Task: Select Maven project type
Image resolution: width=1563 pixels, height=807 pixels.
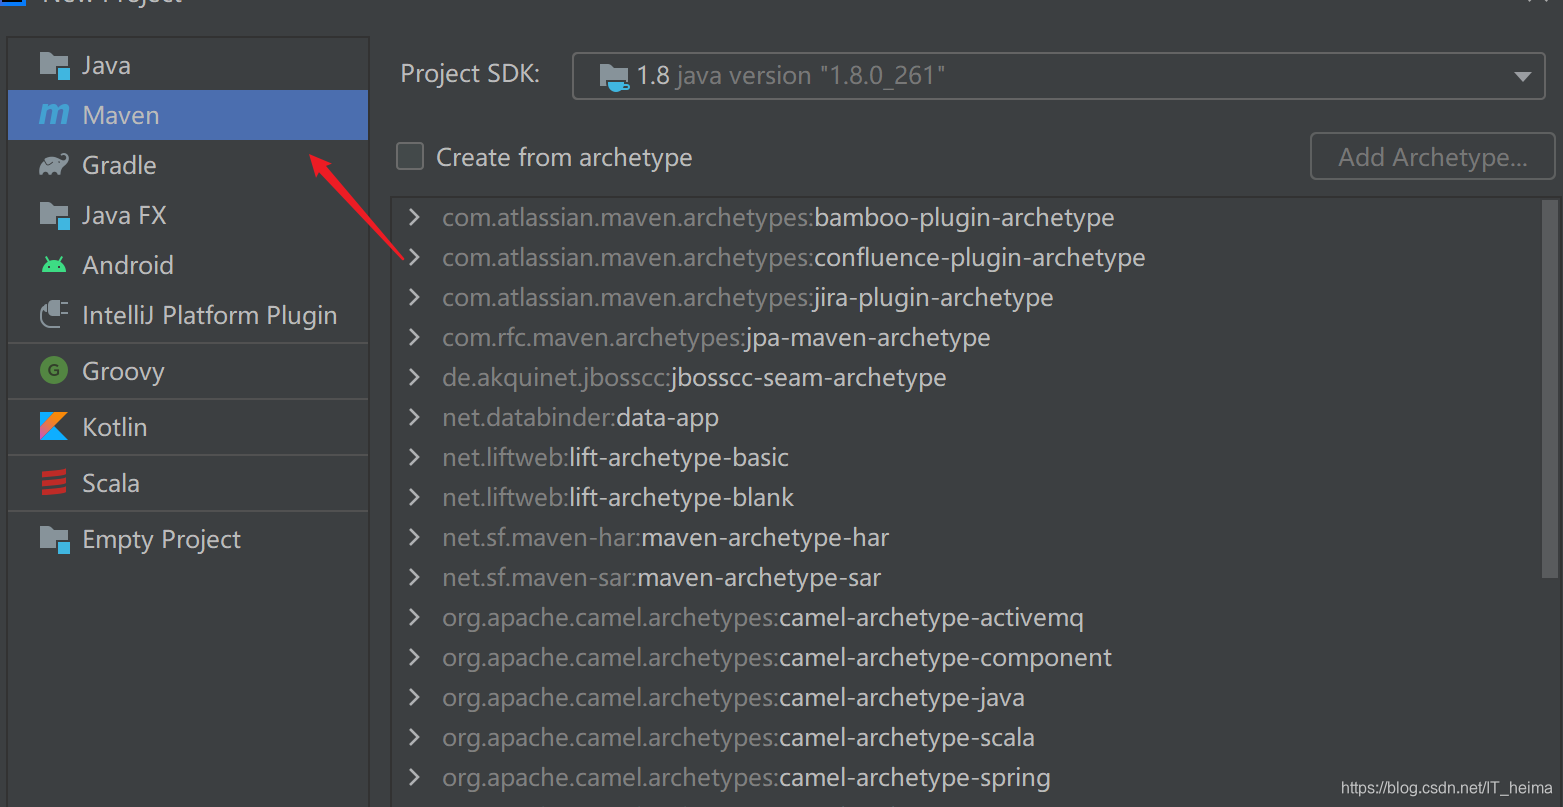Action: pyautogui.click(x=188, y=115)
